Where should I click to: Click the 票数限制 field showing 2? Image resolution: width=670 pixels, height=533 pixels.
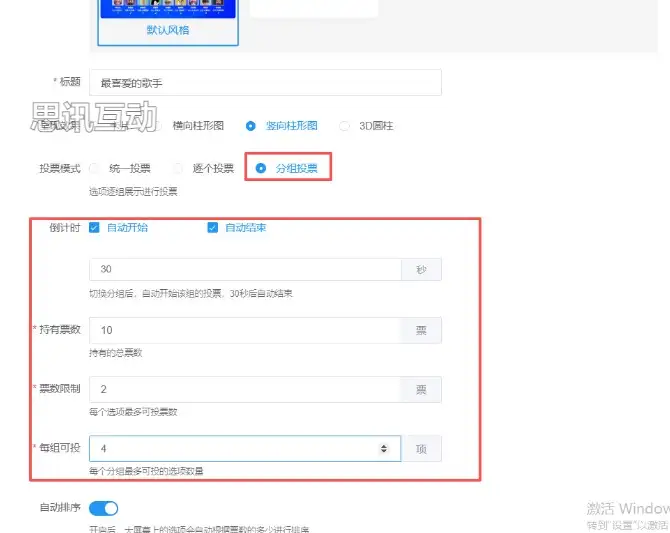coord(245,389)
